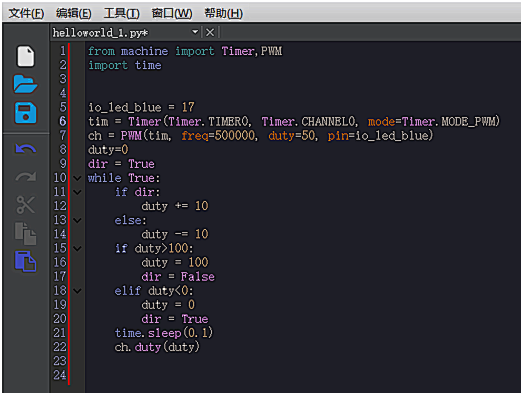
Task: Close the helloworld_1.py tab
Action: click(x=210, y=32)
